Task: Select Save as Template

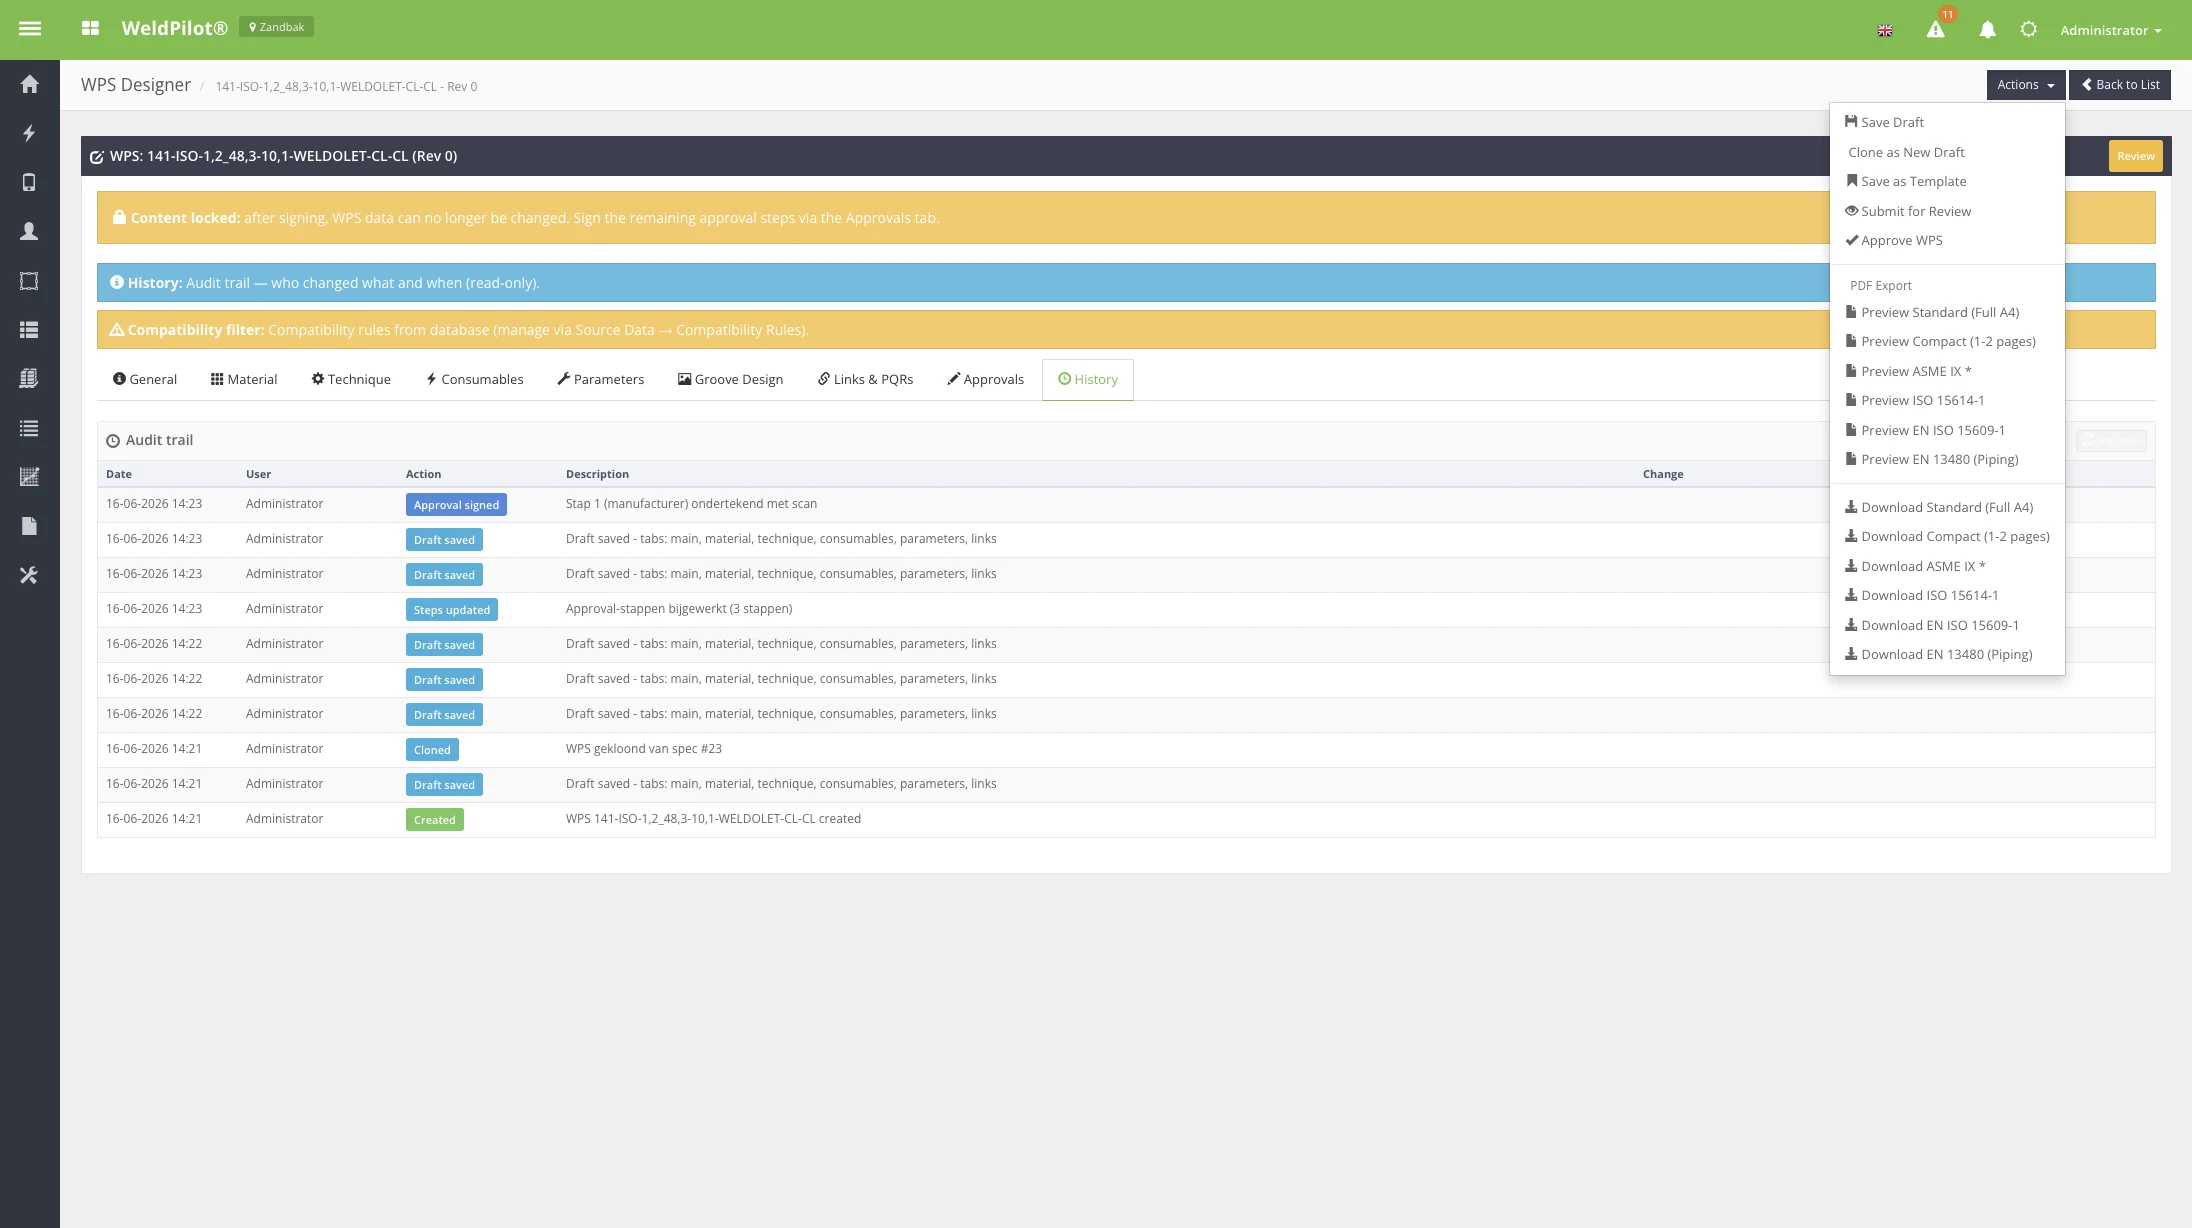Action: pos(1947,181)
